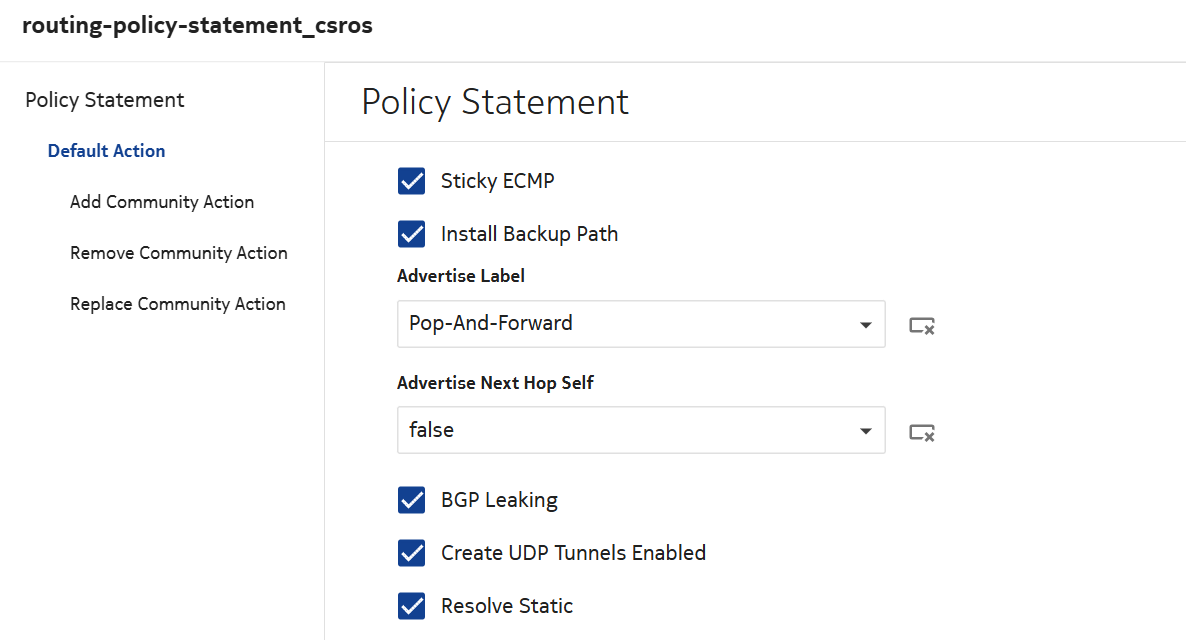Clear the Advertise Next Hop Self value
This screenshot has width=1186, height=640.
pos(921,432)
